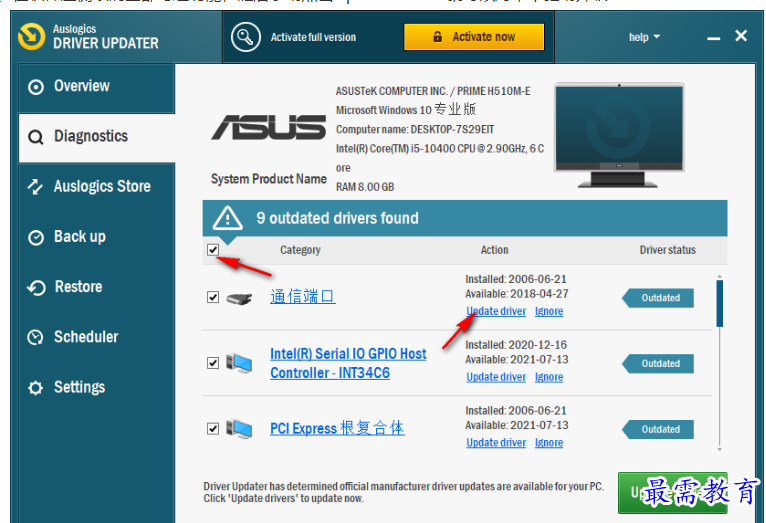Screen dimensions: 766x523
Task: Click Update driver for 通信端口
Action: 496,312
